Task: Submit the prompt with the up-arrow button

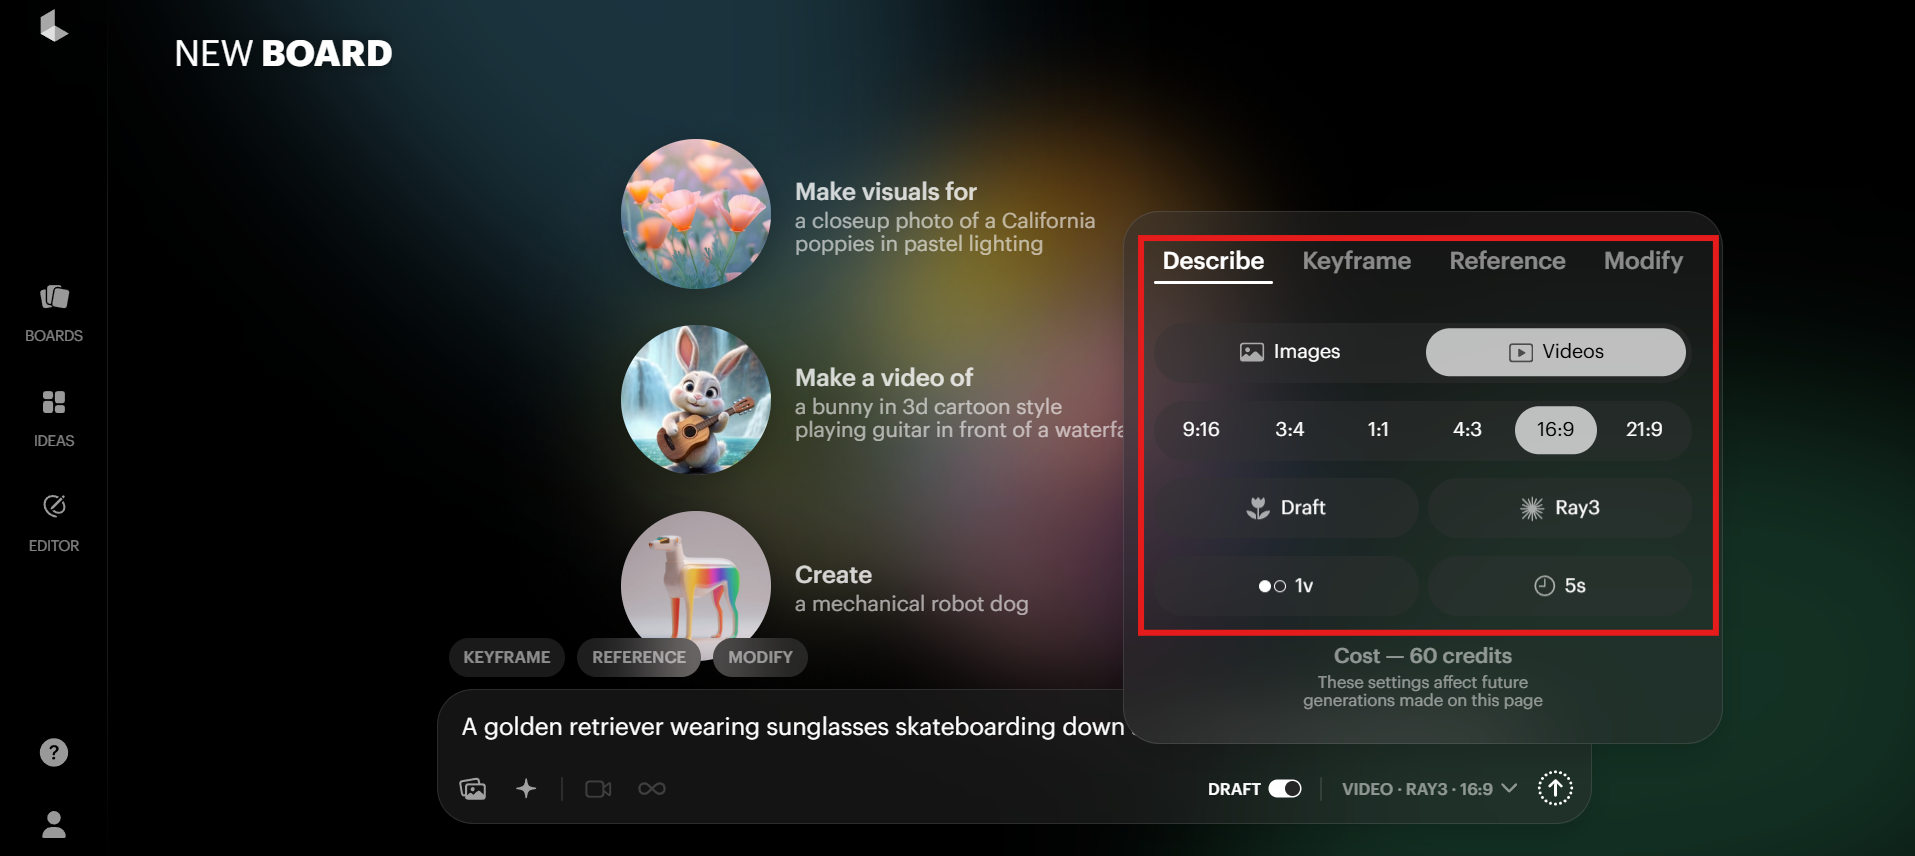Action: (x=1555, y=788)
